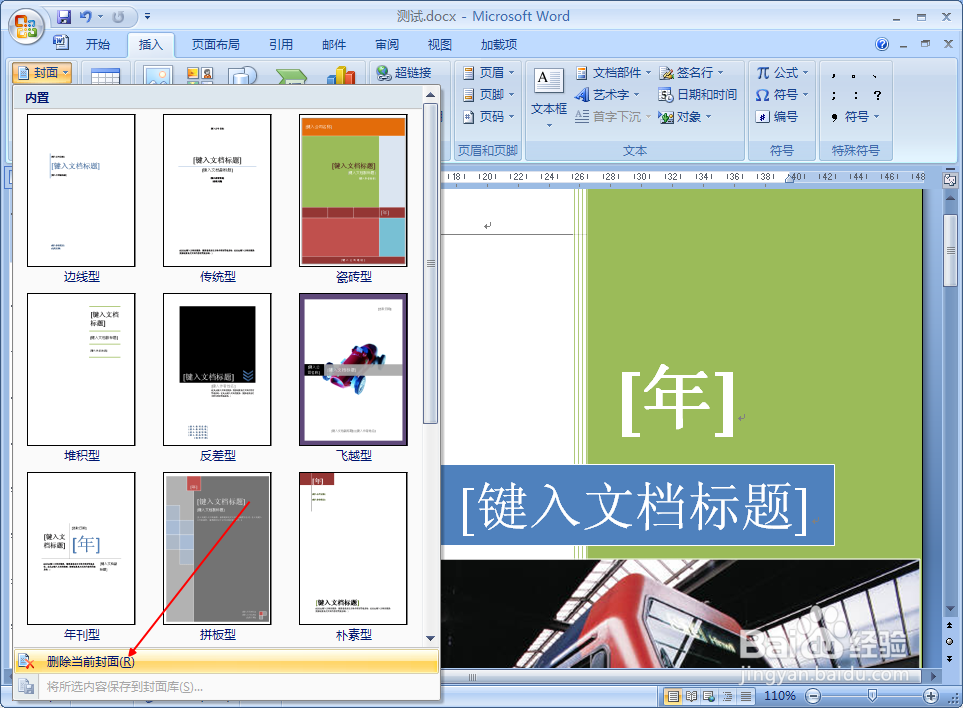Switch to the 开始 ribbon tab
The width and height of the screenshot is (963, 708).
(x=98, y=44)
